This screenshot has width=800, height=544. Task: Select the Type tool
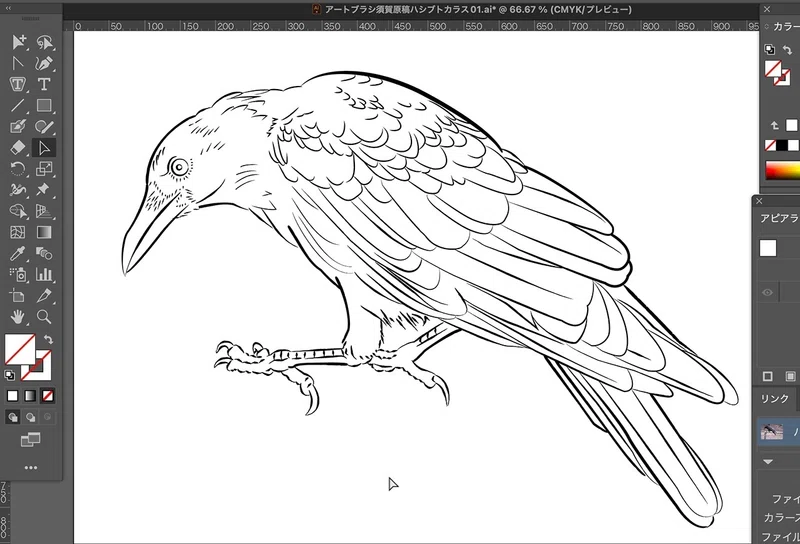point(44,84)
